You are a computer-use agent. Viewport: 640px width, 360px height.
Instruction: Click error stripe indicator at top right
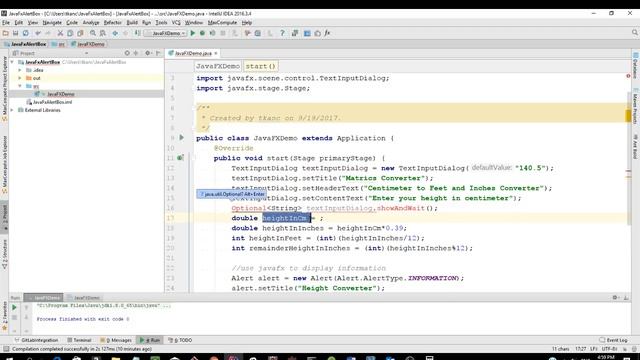pos(628,76)
